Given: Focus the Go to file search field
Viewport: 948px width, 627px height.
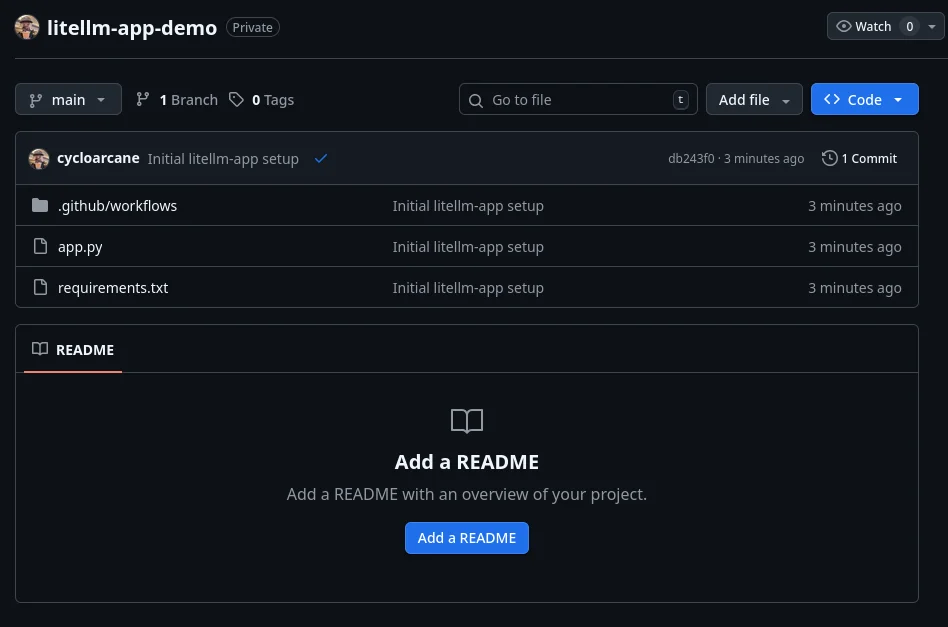Looking at the screenshot, I should (578, 99).
